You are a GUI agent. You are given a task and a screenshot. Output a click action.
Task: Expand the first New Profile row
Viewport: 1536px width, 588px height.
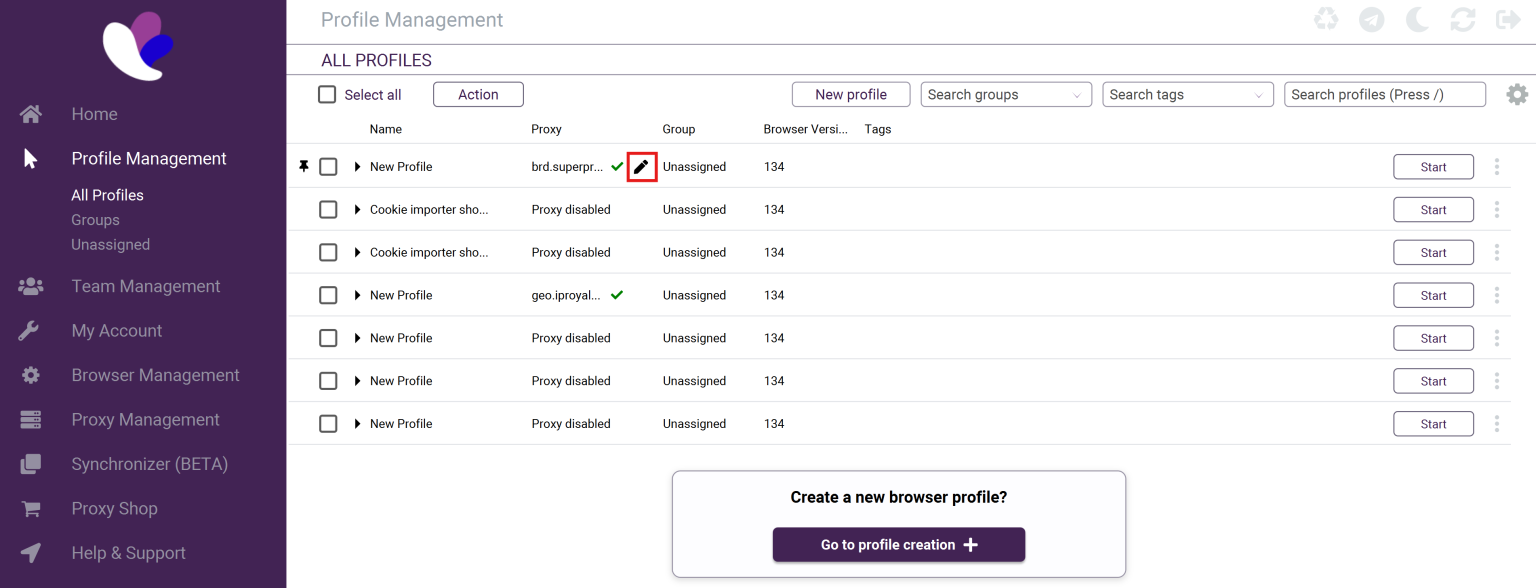(x=357, y=166)
